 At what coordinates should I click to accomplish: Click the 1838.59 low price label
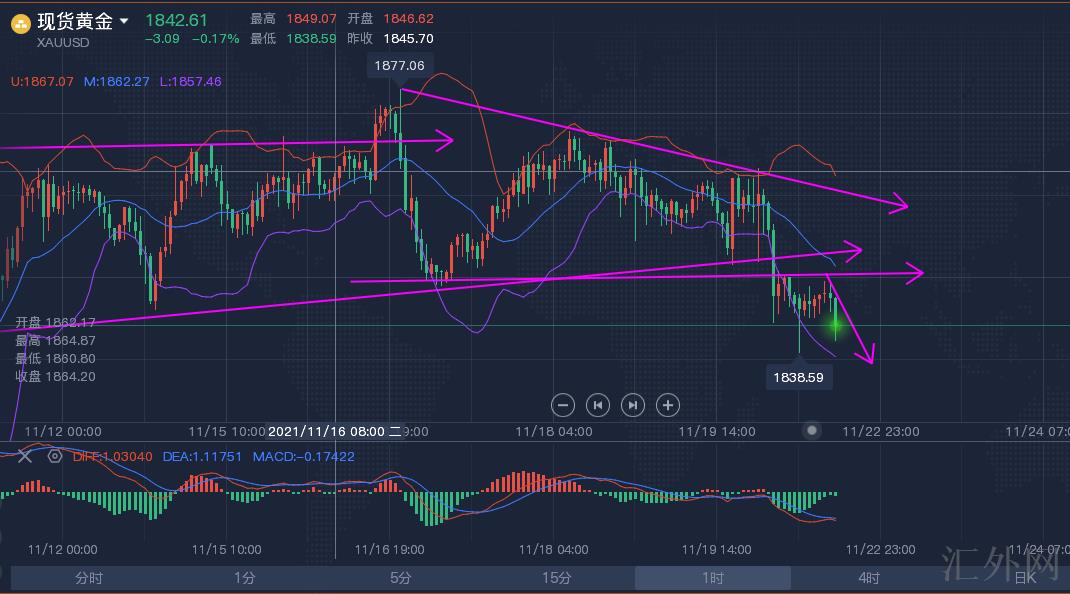coord(799,378)
